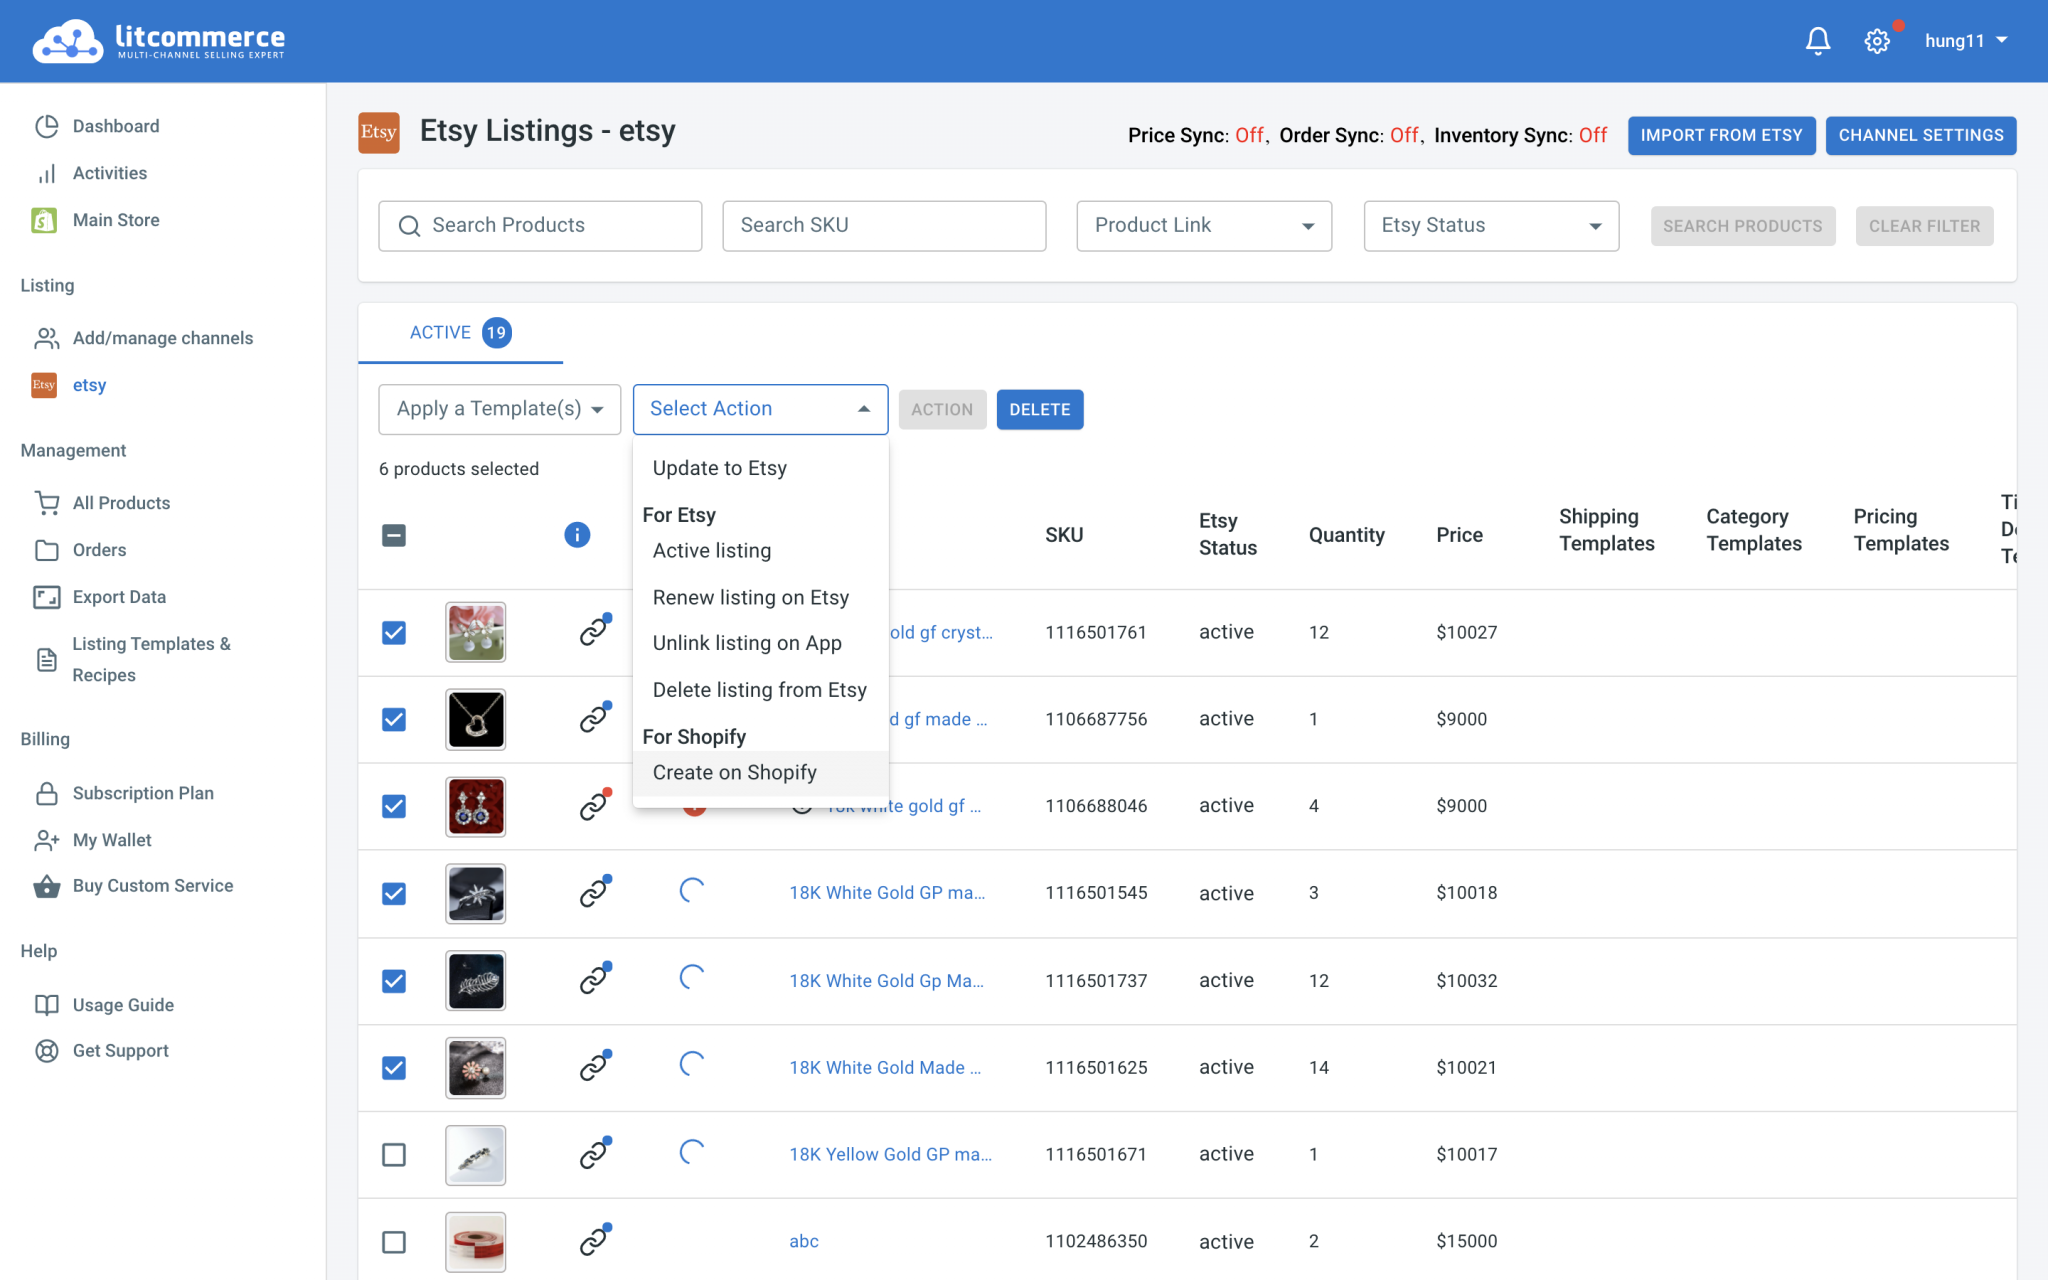Click IMPORT FROM ETSY button

(x=1721, y=135)
